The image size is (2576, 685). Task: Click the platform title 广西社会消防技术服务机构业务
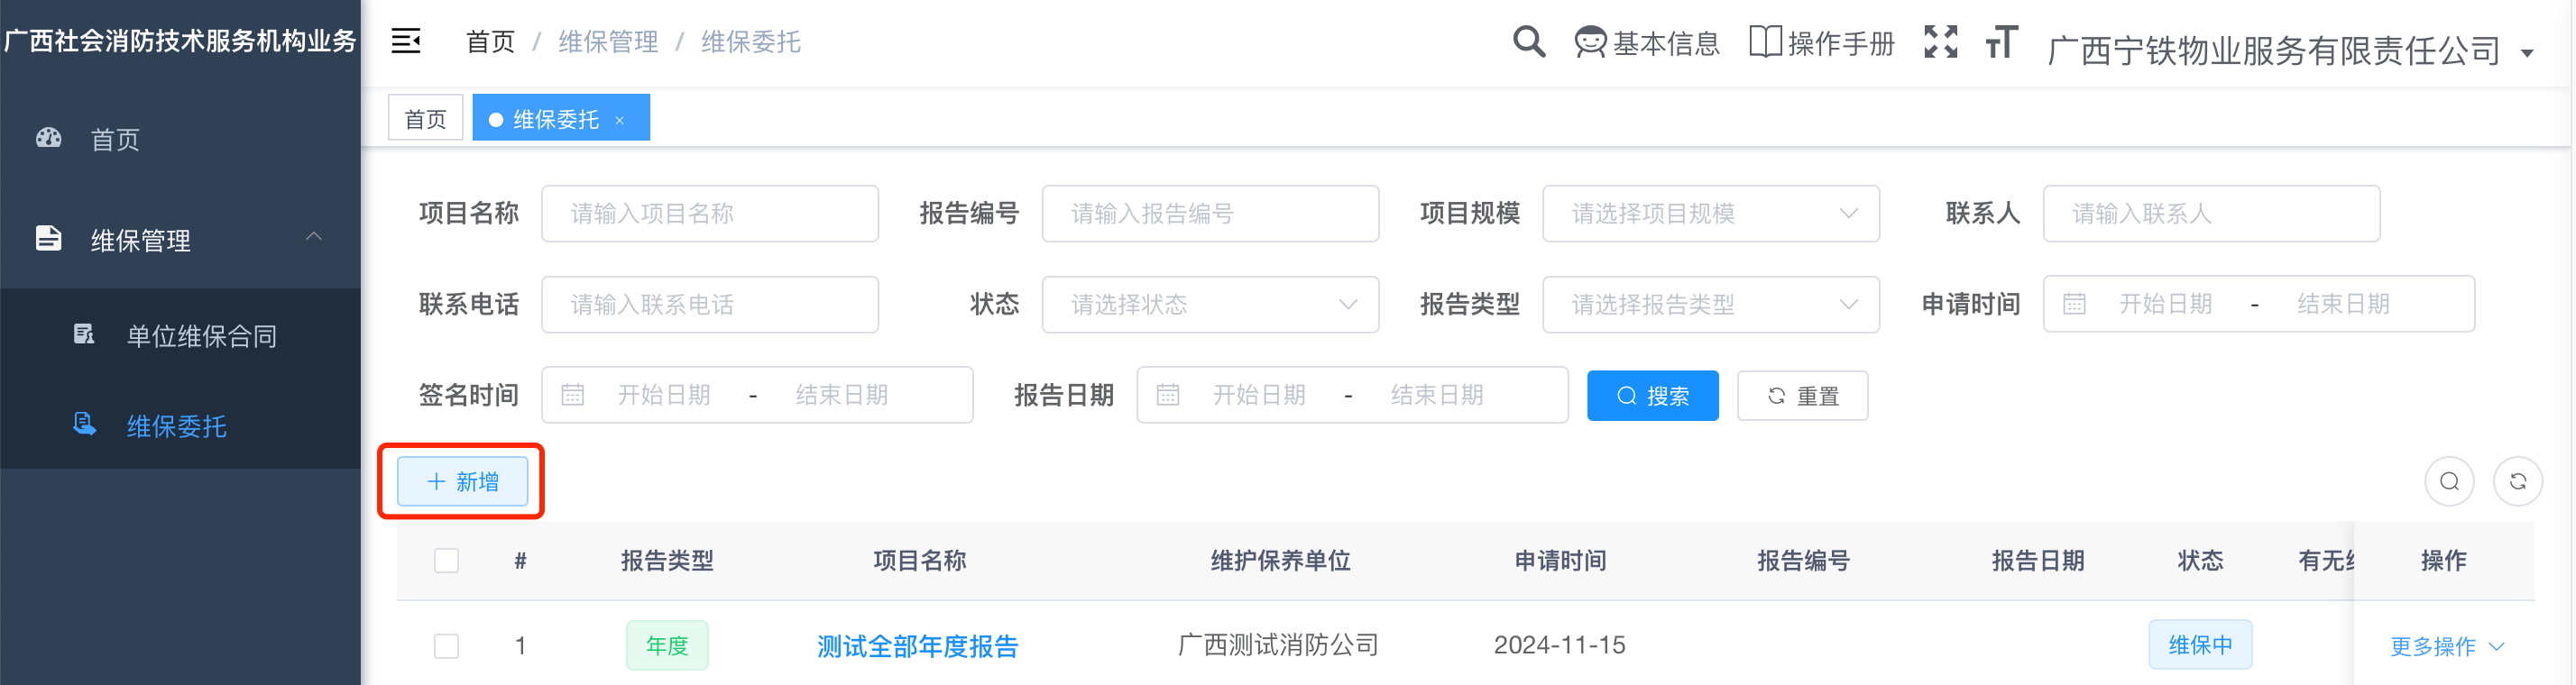[x=180, y=41]
